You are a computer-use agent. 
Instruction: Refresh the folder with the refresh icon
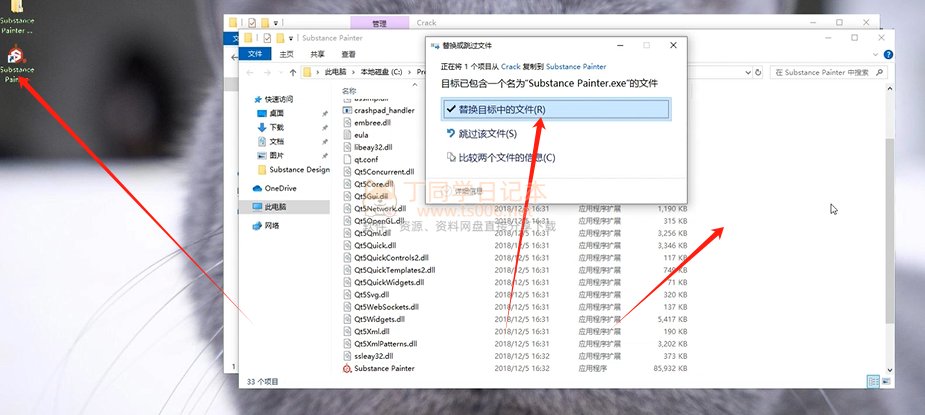pos(758,73)
